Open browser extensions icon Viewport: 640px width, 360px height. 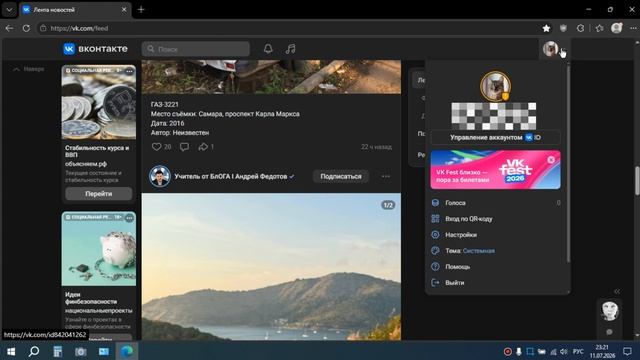point(580,28)
